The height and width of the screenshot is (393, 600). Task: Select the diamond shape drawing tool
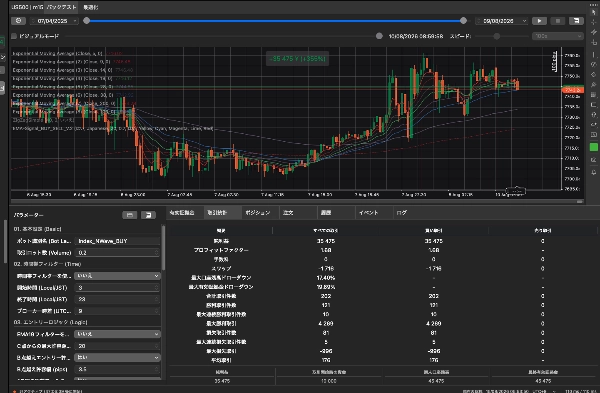coord(593,74)
